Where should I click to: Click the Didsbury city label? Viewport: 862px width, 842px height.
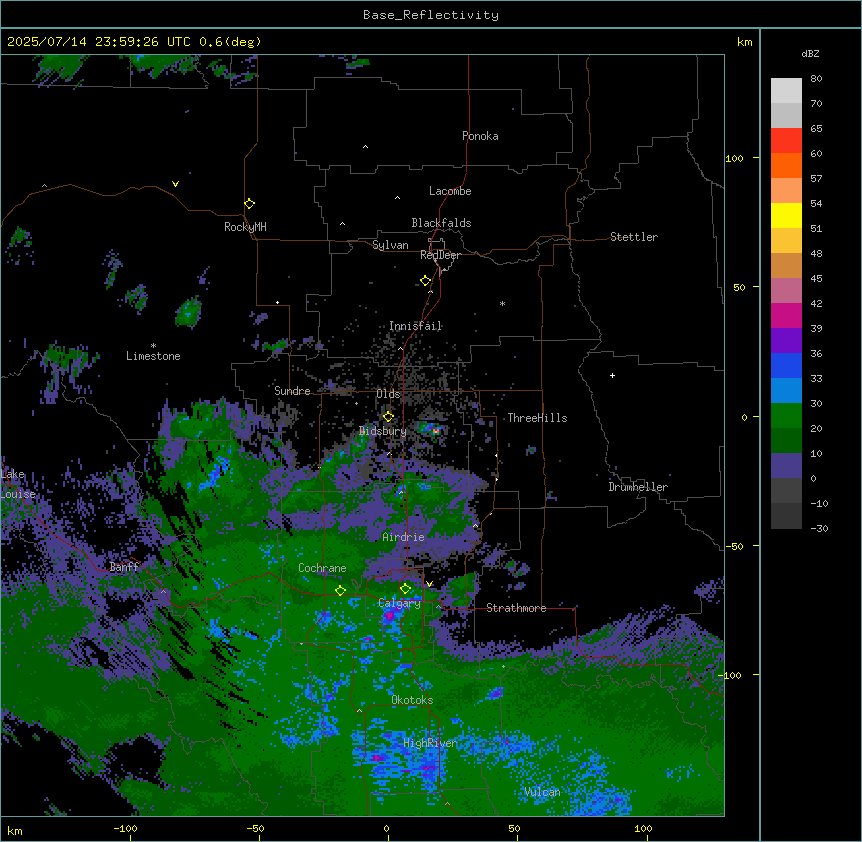(x=383, y=431)
